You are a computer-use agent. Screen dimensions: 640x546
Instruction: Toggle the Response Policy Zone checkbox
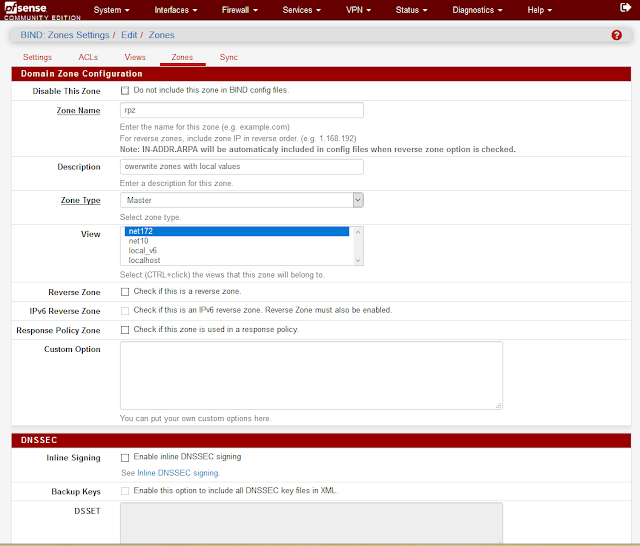(125, 329)
